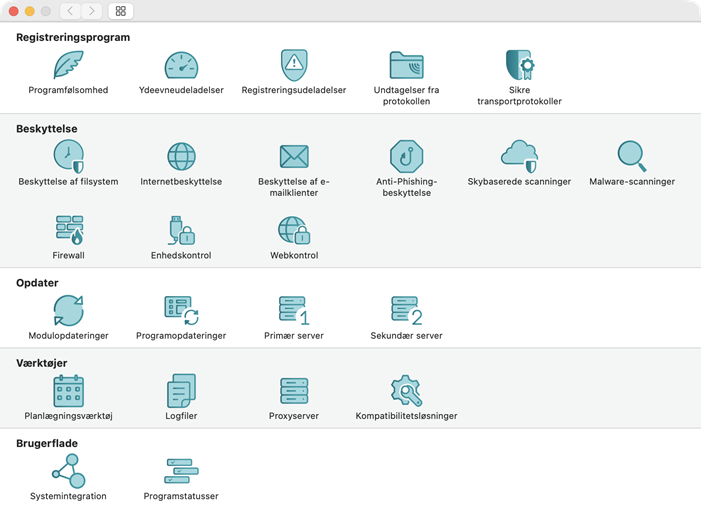Click the Ydeevneudeladelser label
Screen dimensions: 701x508
(x=181, y=90)
